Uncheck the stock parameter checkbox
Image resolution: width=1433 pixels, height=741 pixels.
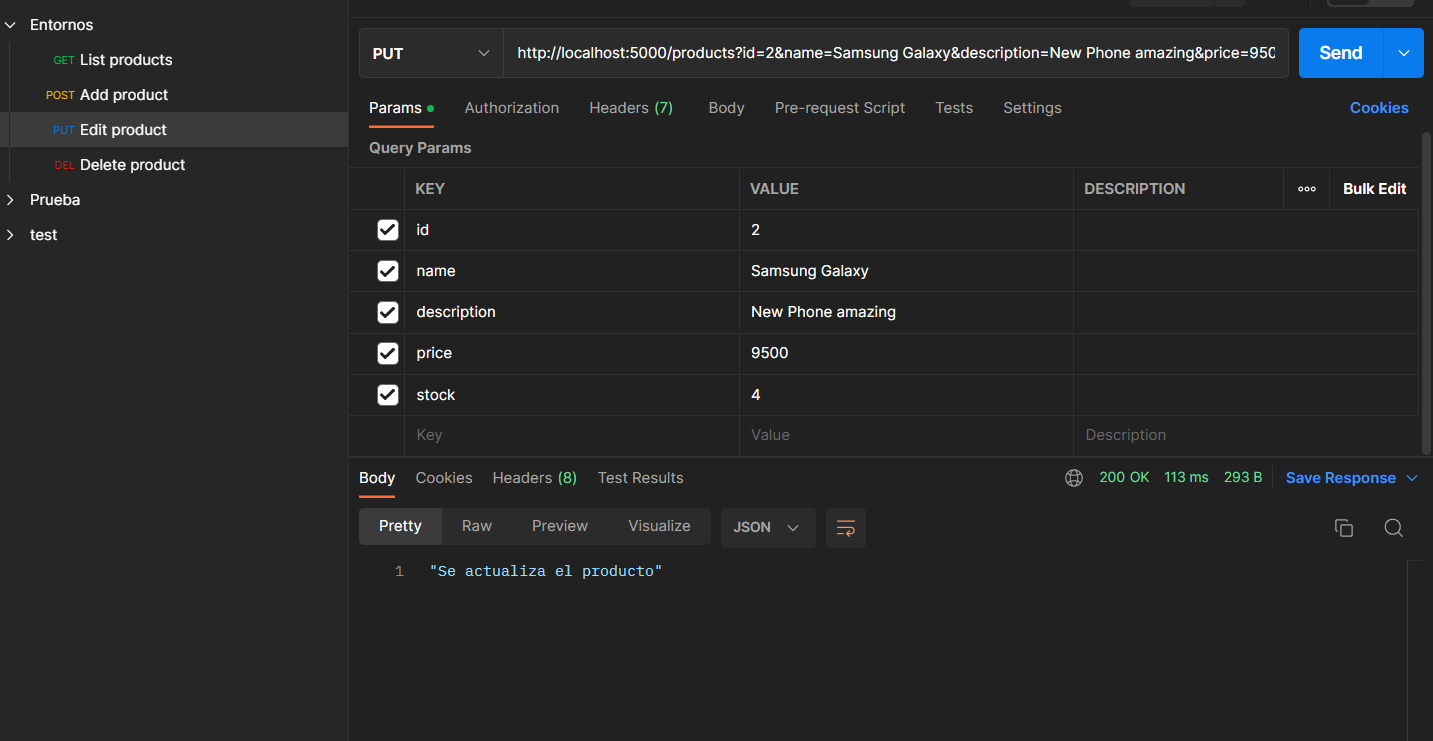(x=388, y=395)
